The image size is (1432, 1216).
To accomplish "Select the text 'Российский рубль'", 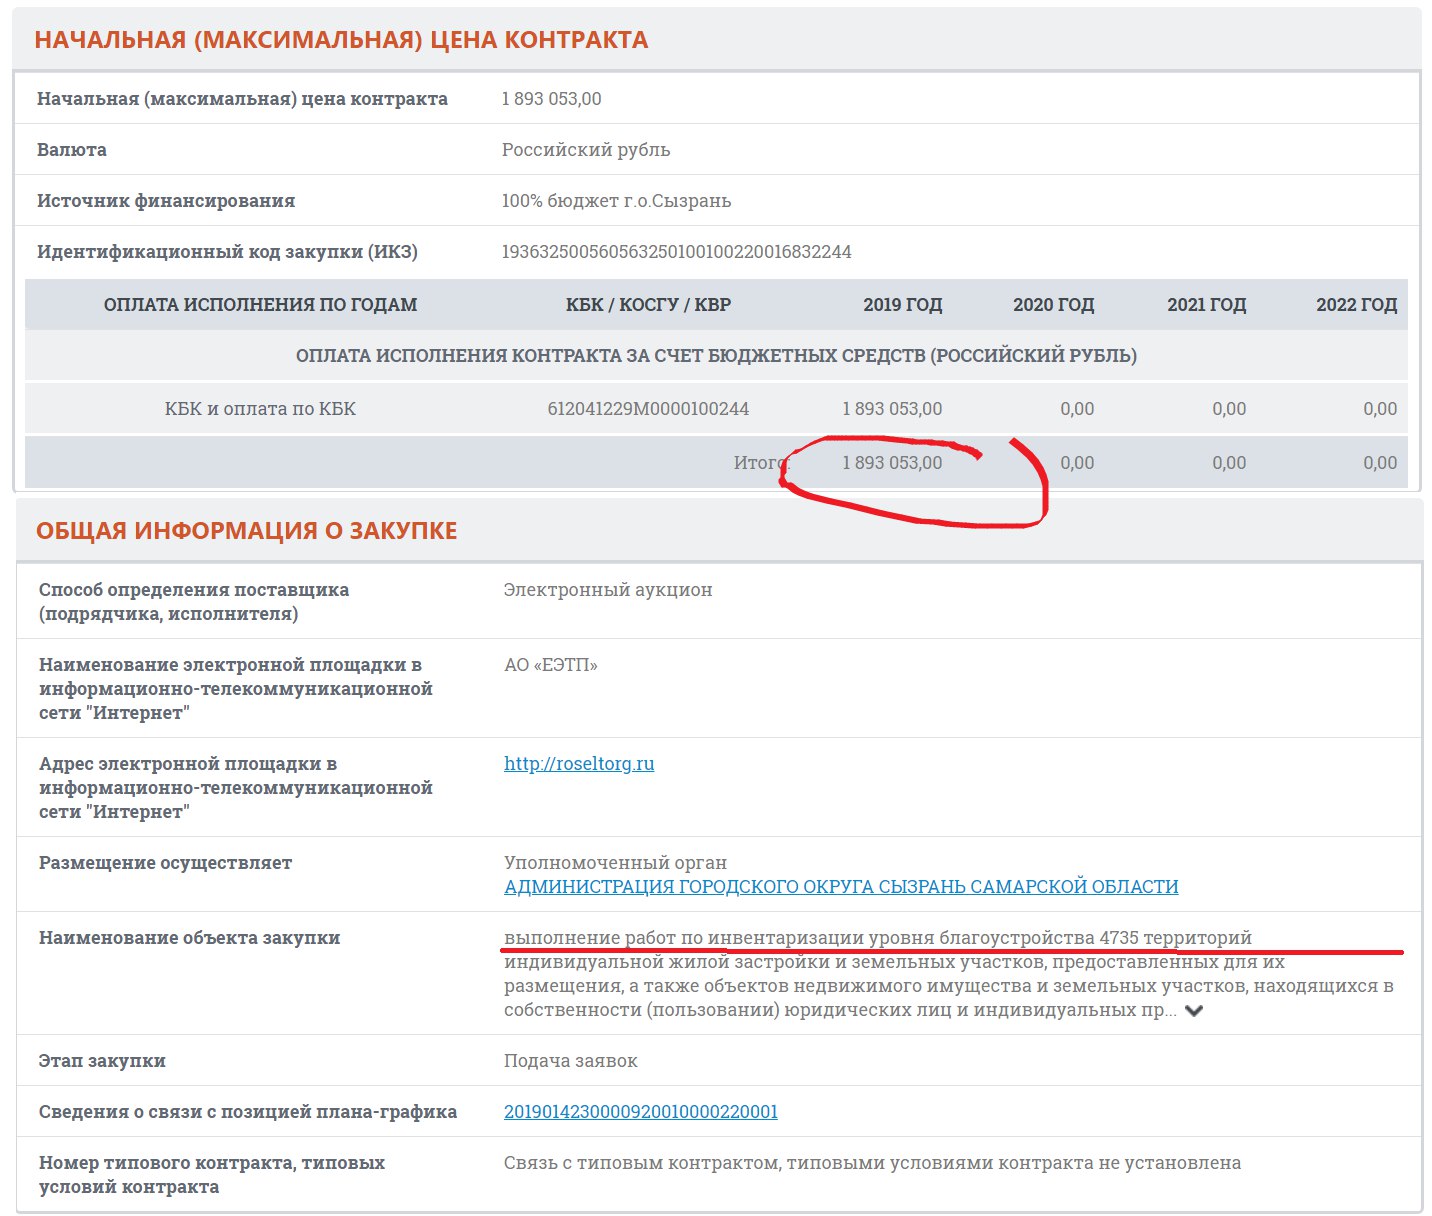I will click(x=586, y=150).
